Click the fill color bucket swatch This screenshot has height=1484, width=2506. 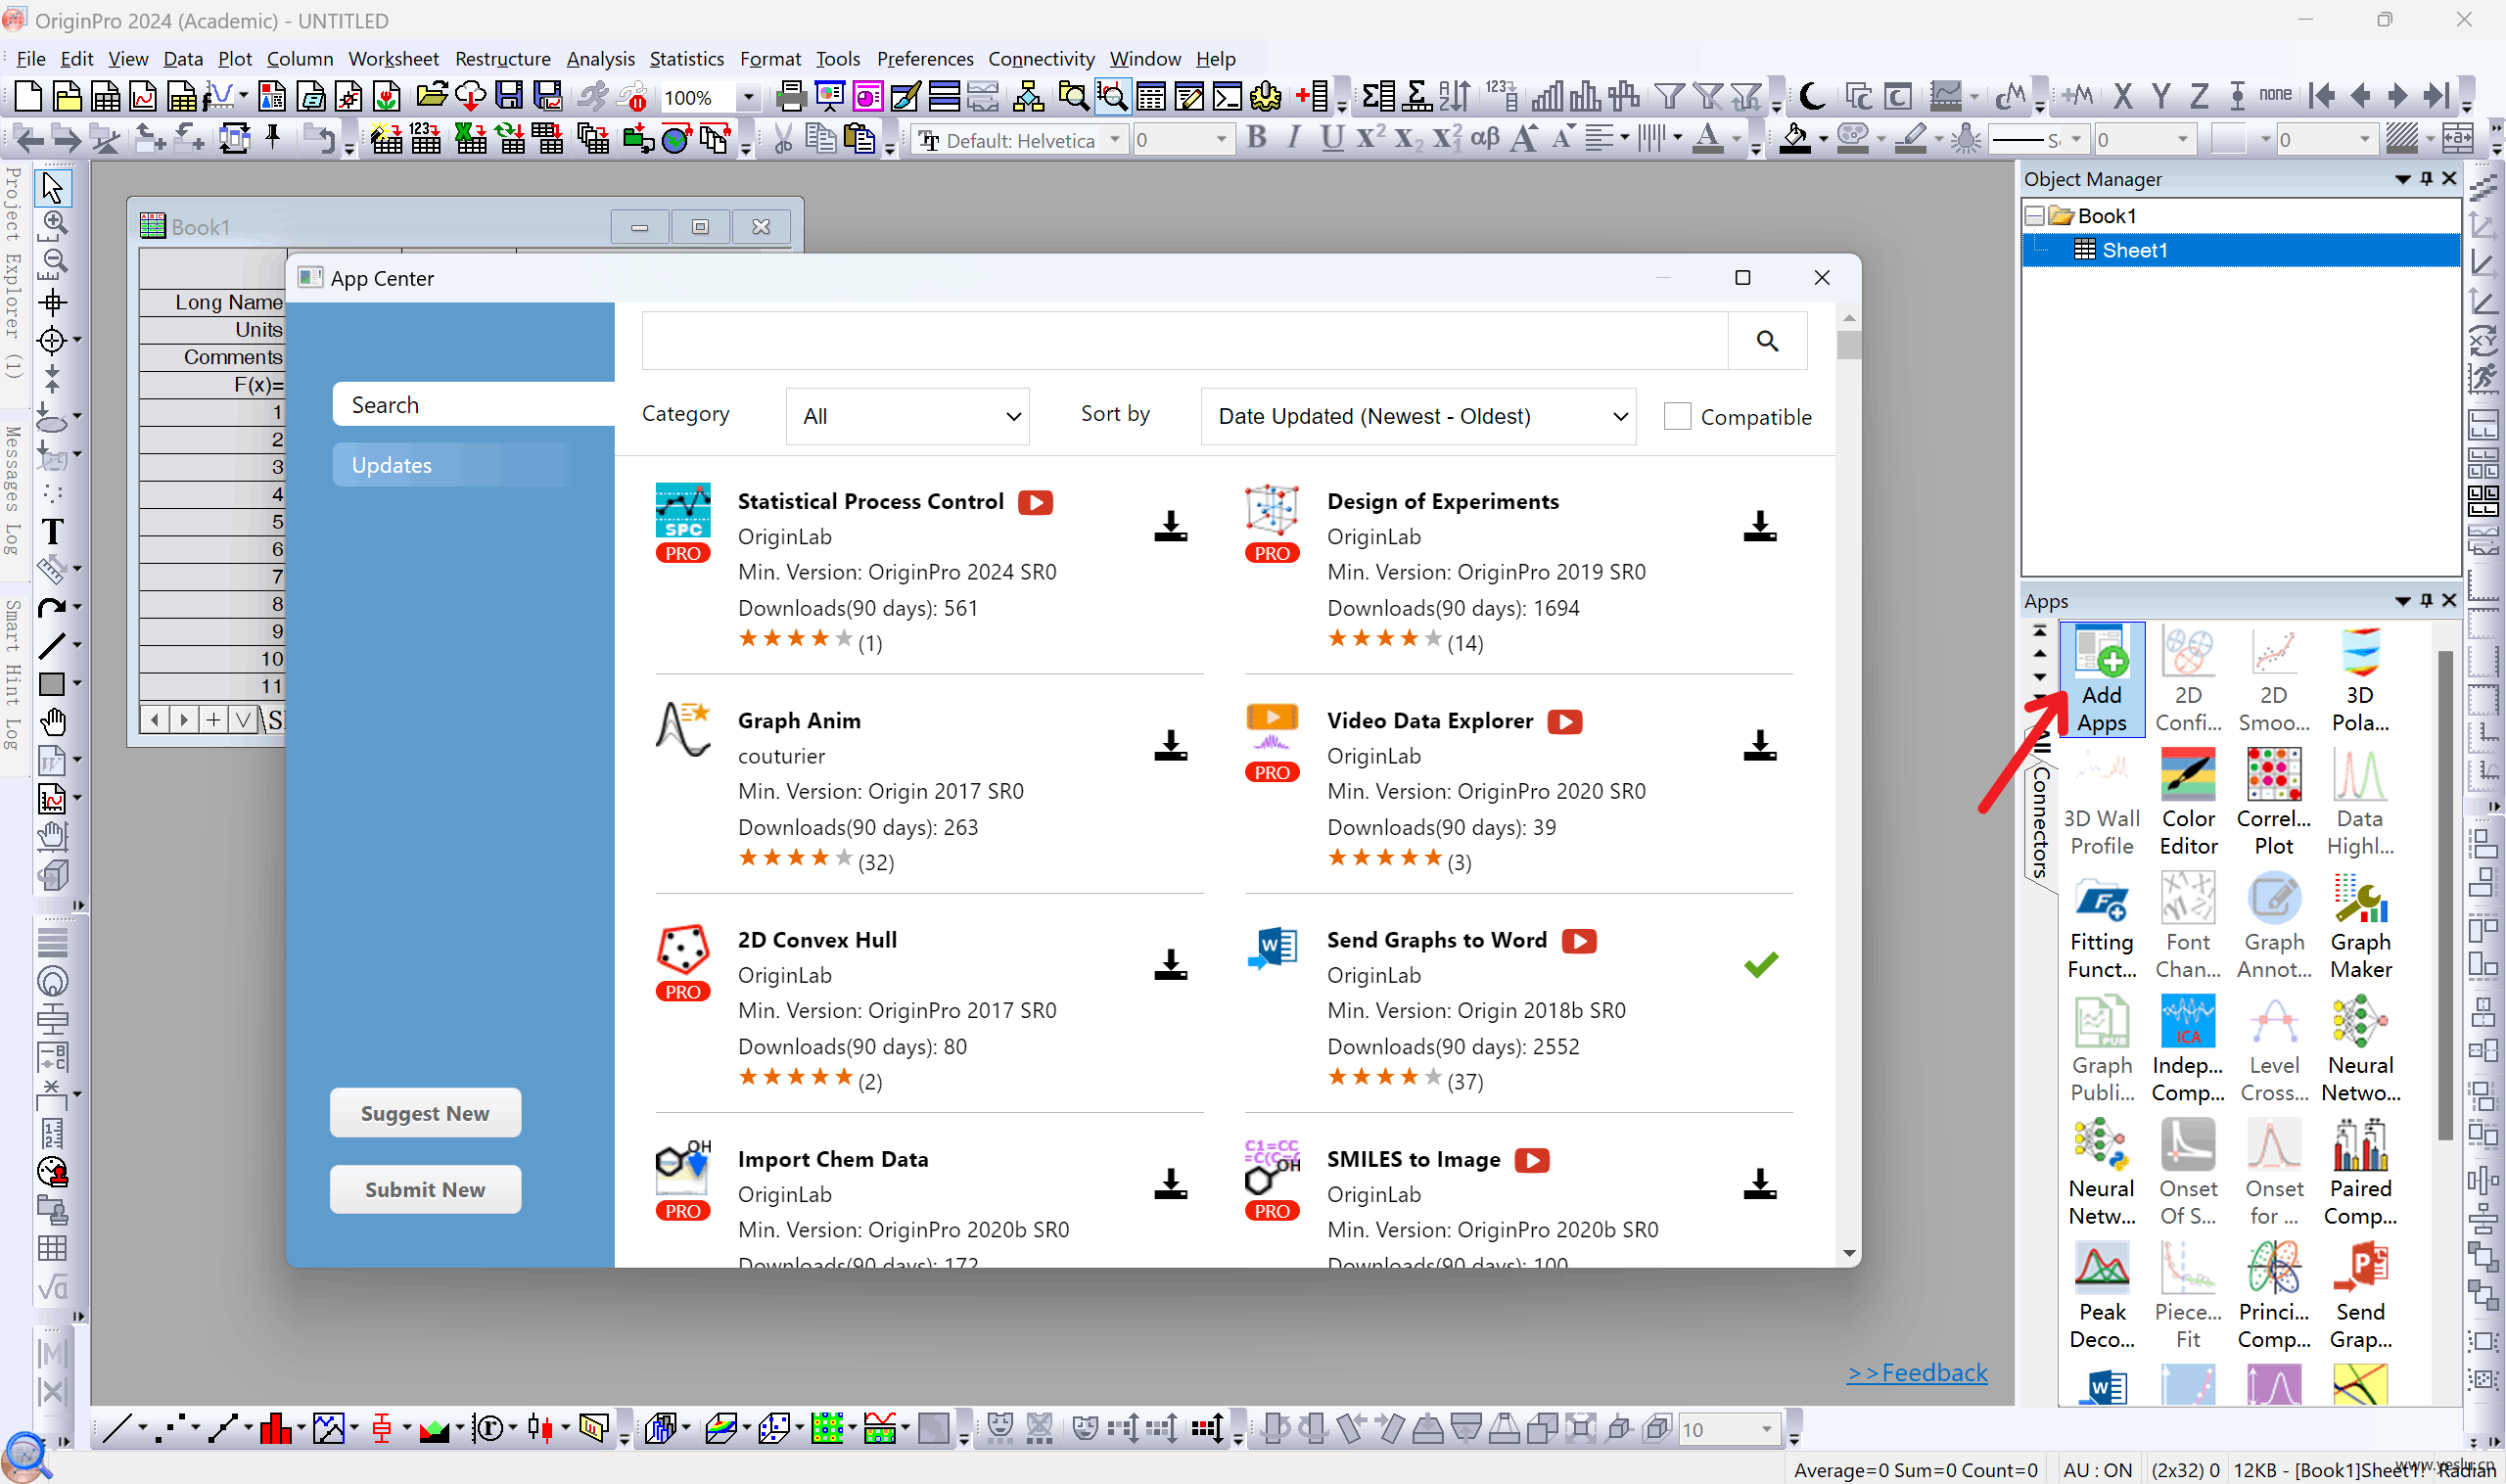point(1794,138)
